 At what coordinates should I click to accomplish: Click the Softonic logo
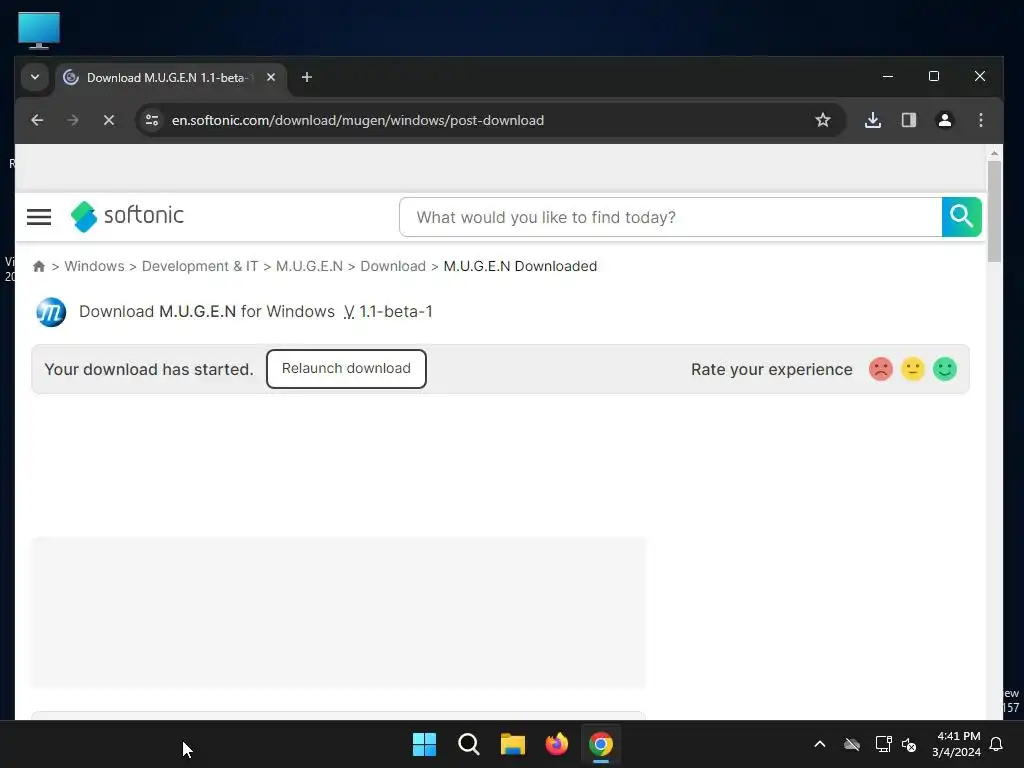point(127,216)
